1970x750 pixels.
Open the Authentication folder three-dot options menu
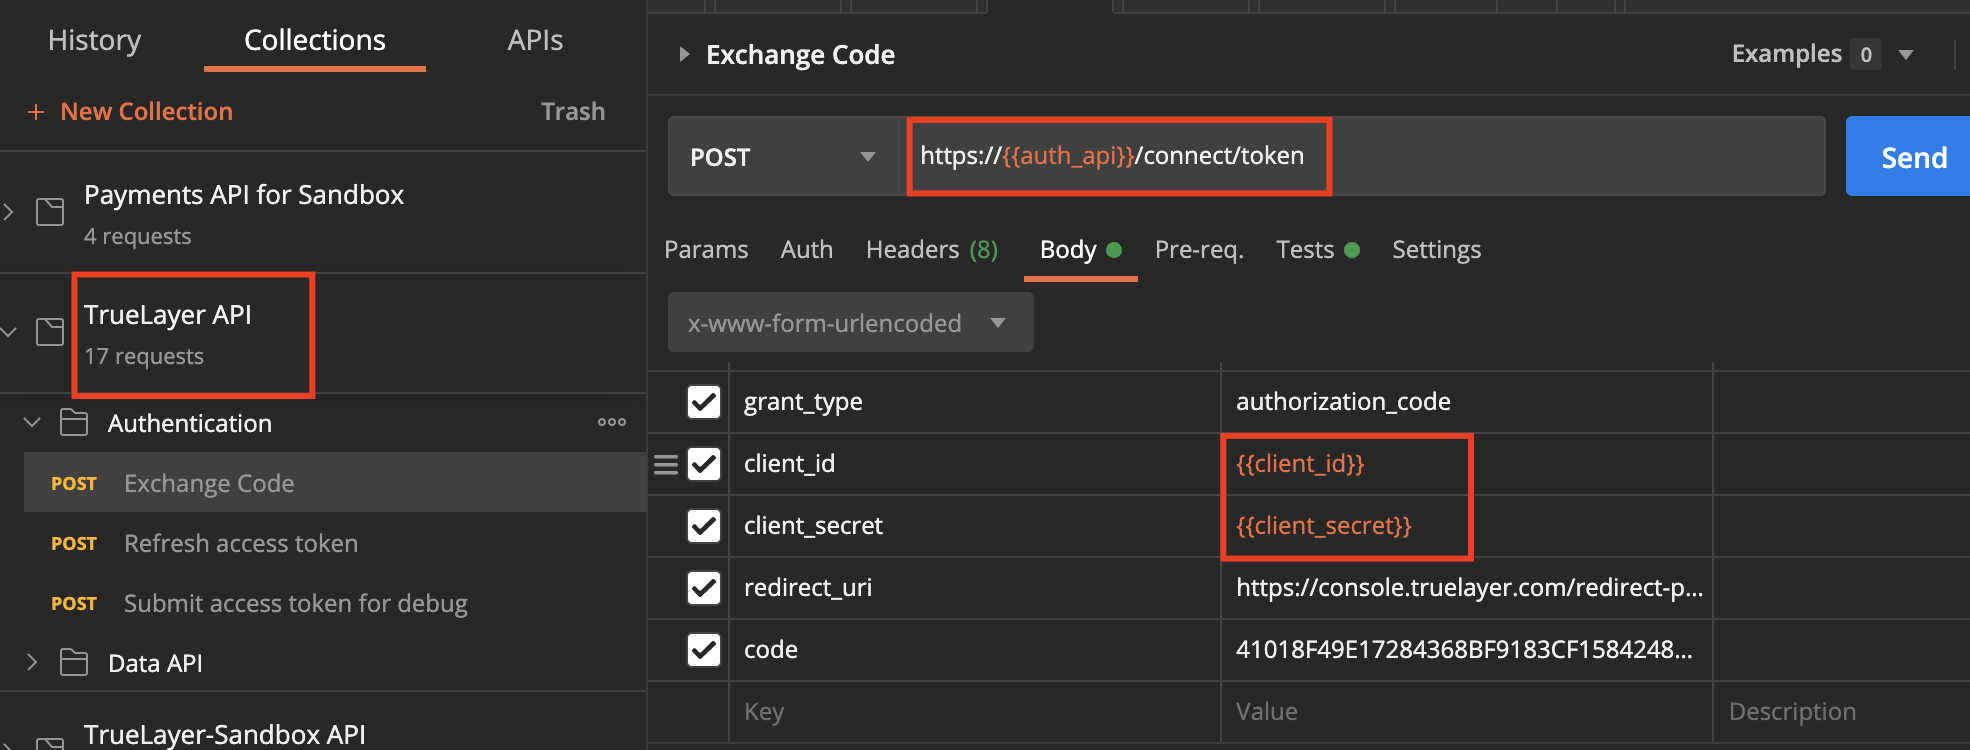(x=612, y=423)
